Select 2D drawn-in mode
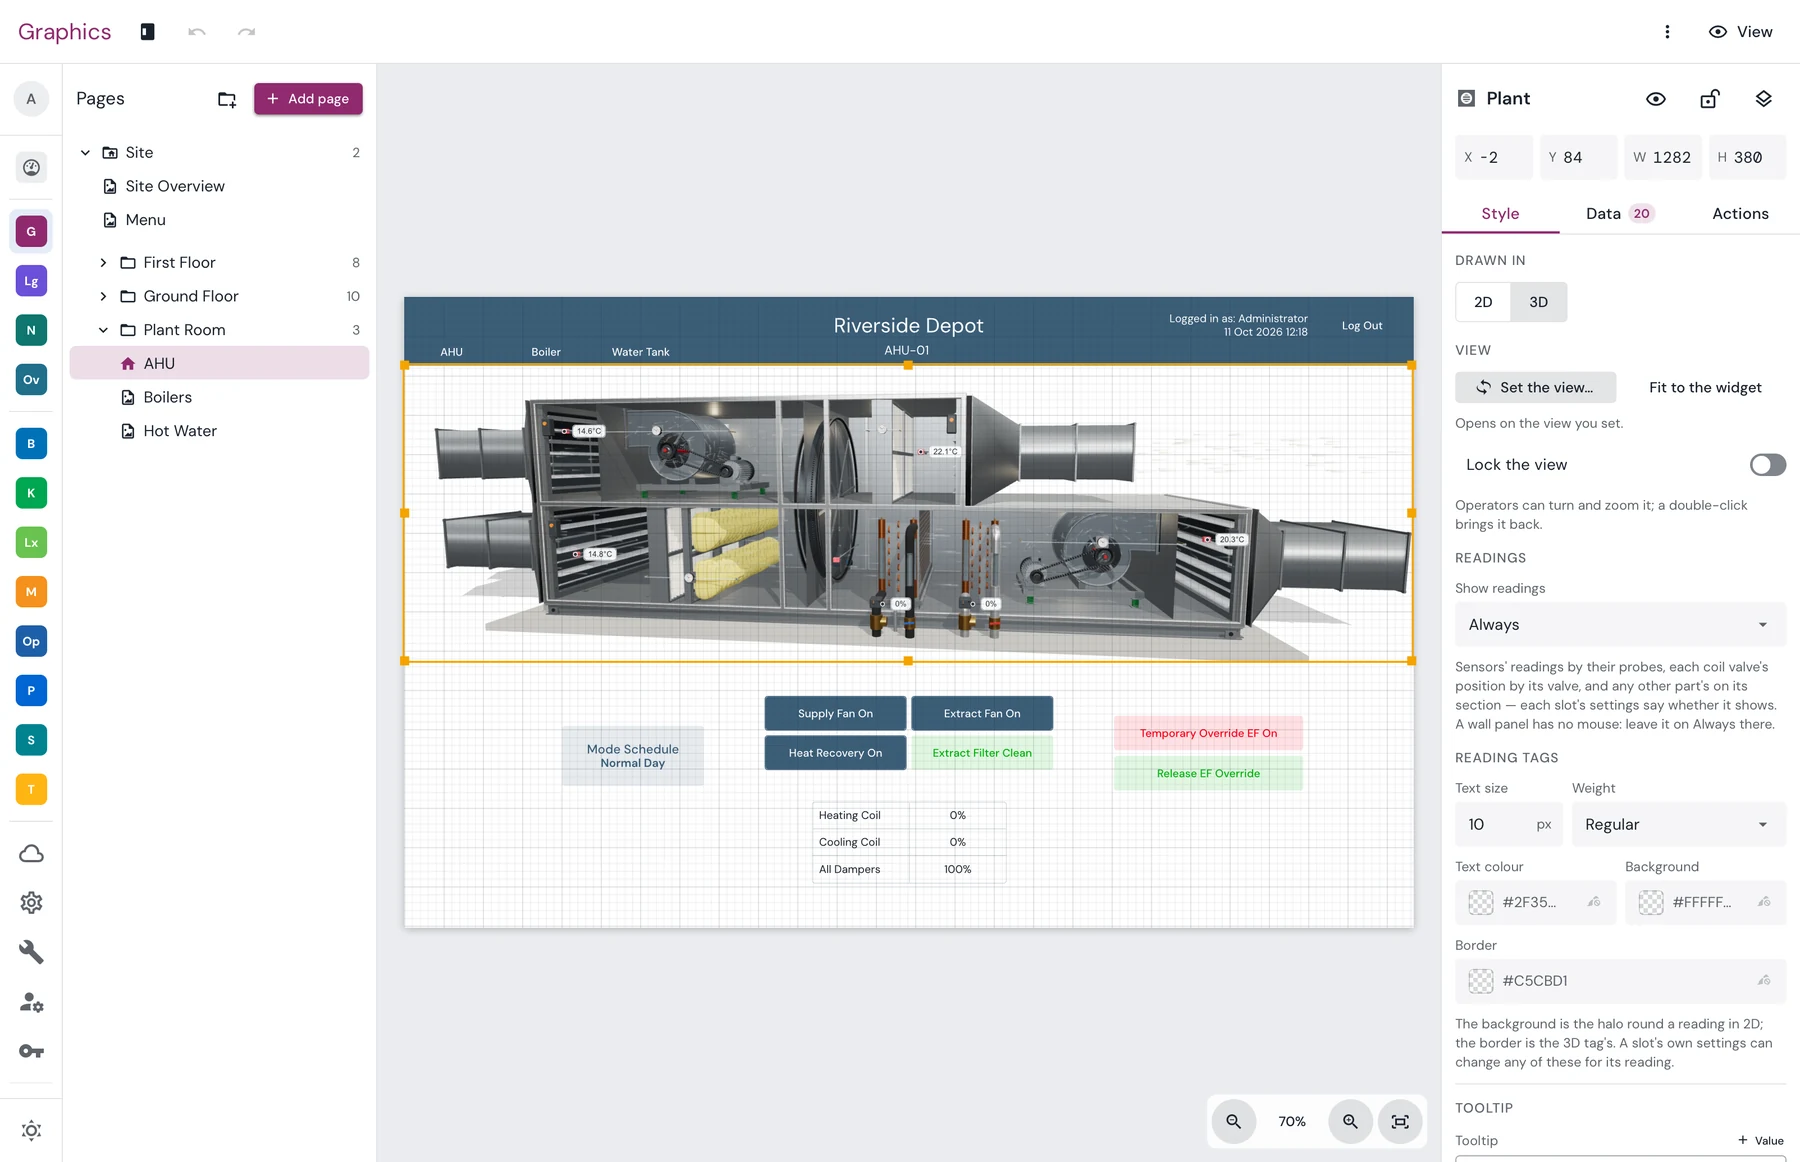The image size is (1800, 1162). coord(1483,302)
